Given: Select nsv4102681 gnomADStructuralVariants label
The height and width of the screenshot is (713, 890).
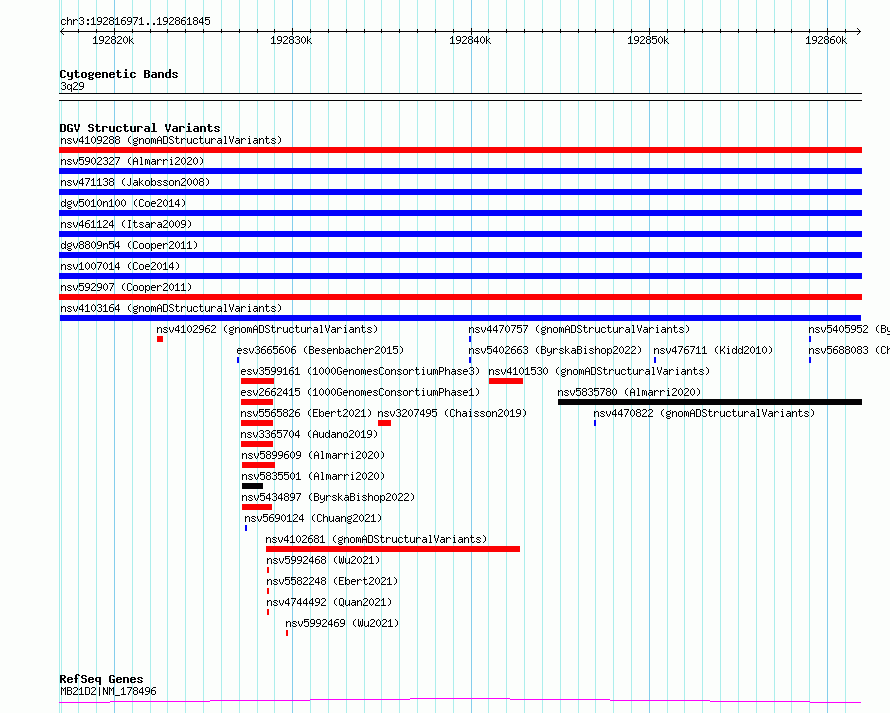Looking at the screenshot, I should [376, 539].
